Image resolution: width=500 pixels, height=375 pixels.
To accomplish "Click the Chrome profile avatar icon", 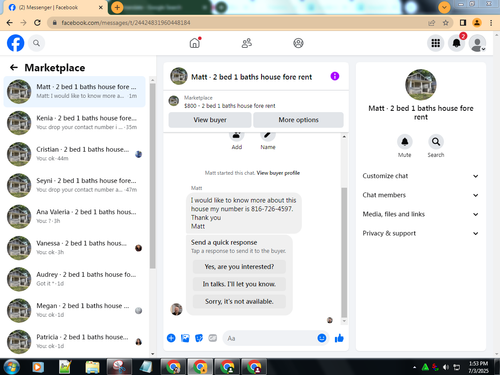I will point(477,23).
